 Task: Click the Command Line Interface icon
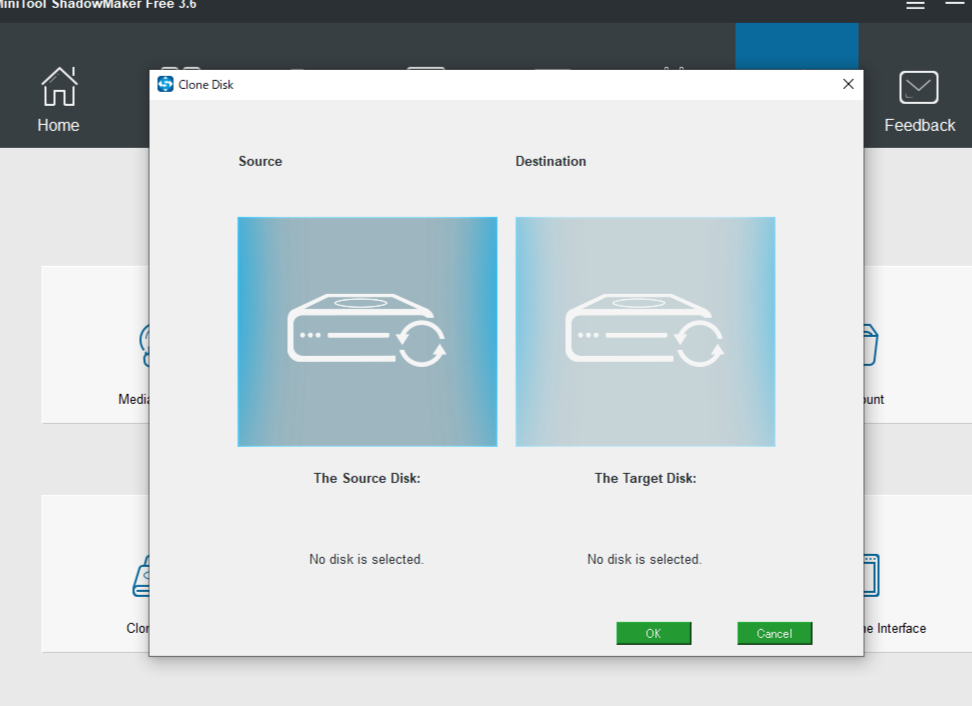click(870, 575)
